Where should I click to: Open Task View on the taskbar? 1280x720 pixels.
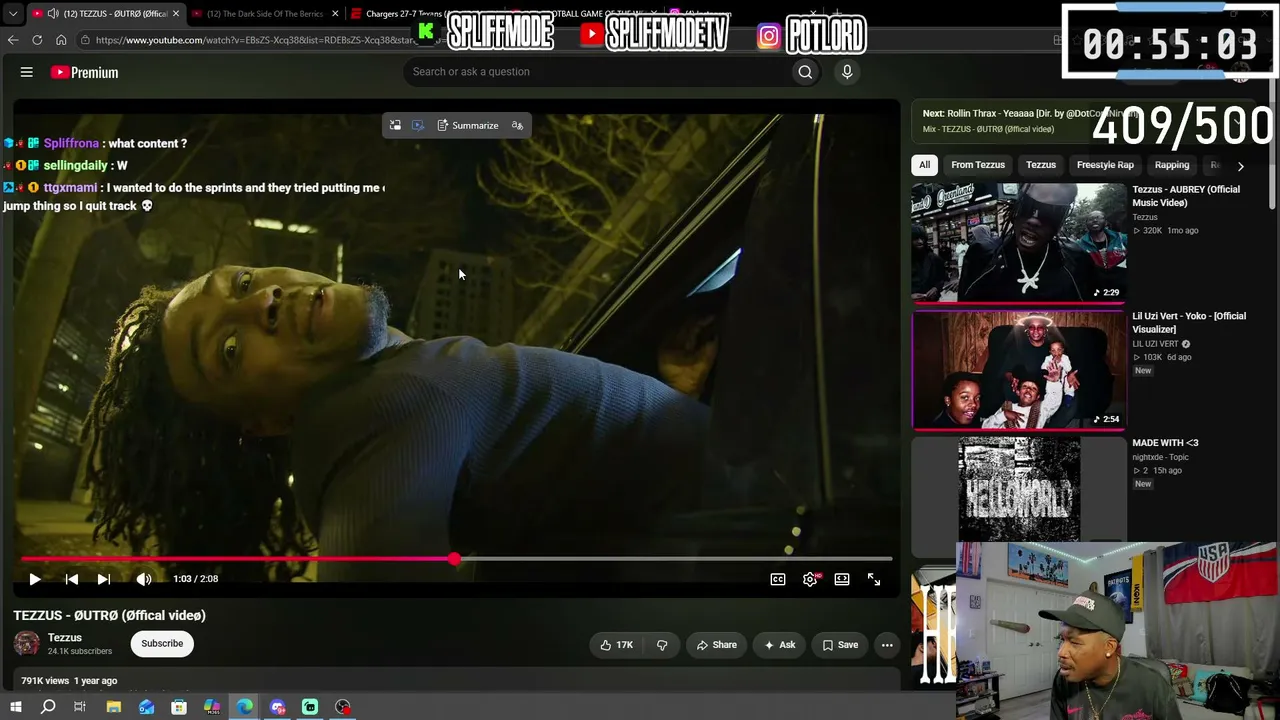point(80,708)
